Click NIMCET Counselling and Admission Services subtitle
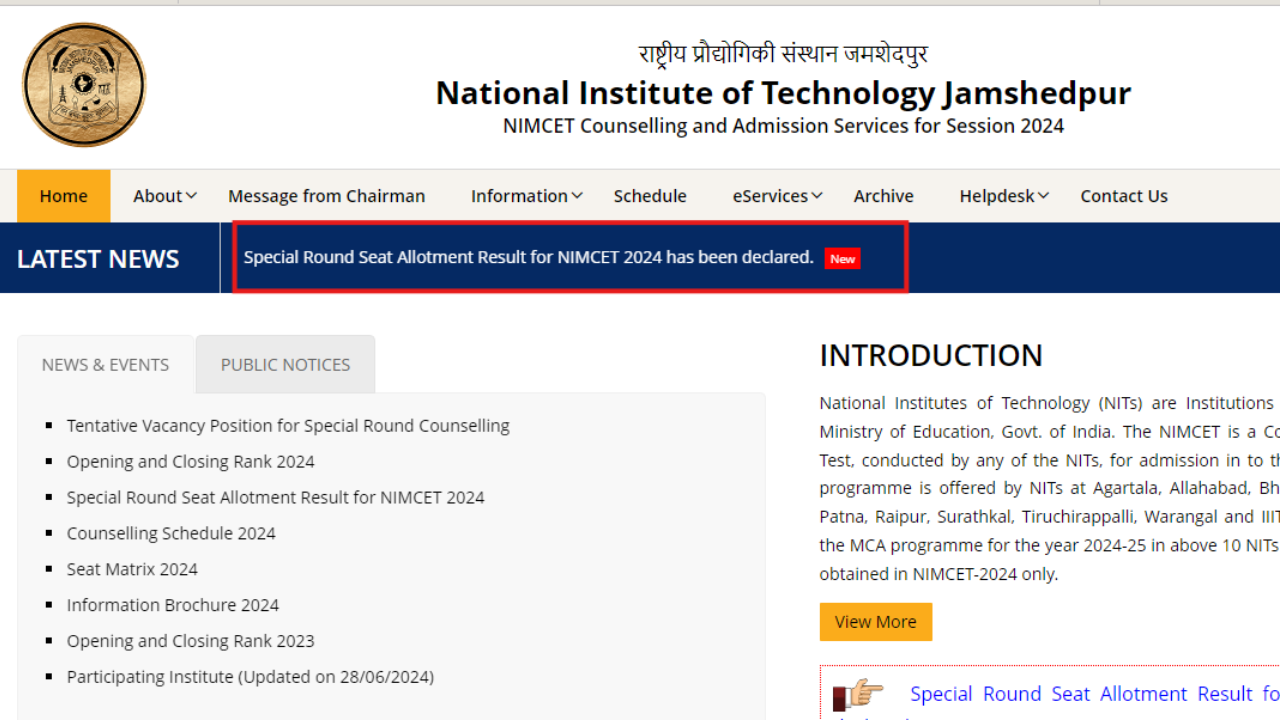 tap(783, 126)
